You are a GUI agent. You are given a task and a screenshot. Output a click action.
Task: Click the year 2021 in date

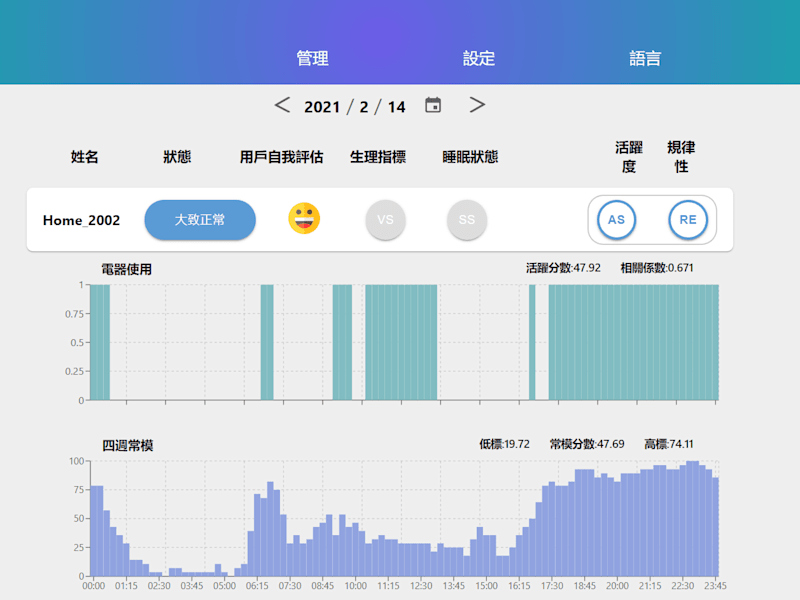click(322, 107)
